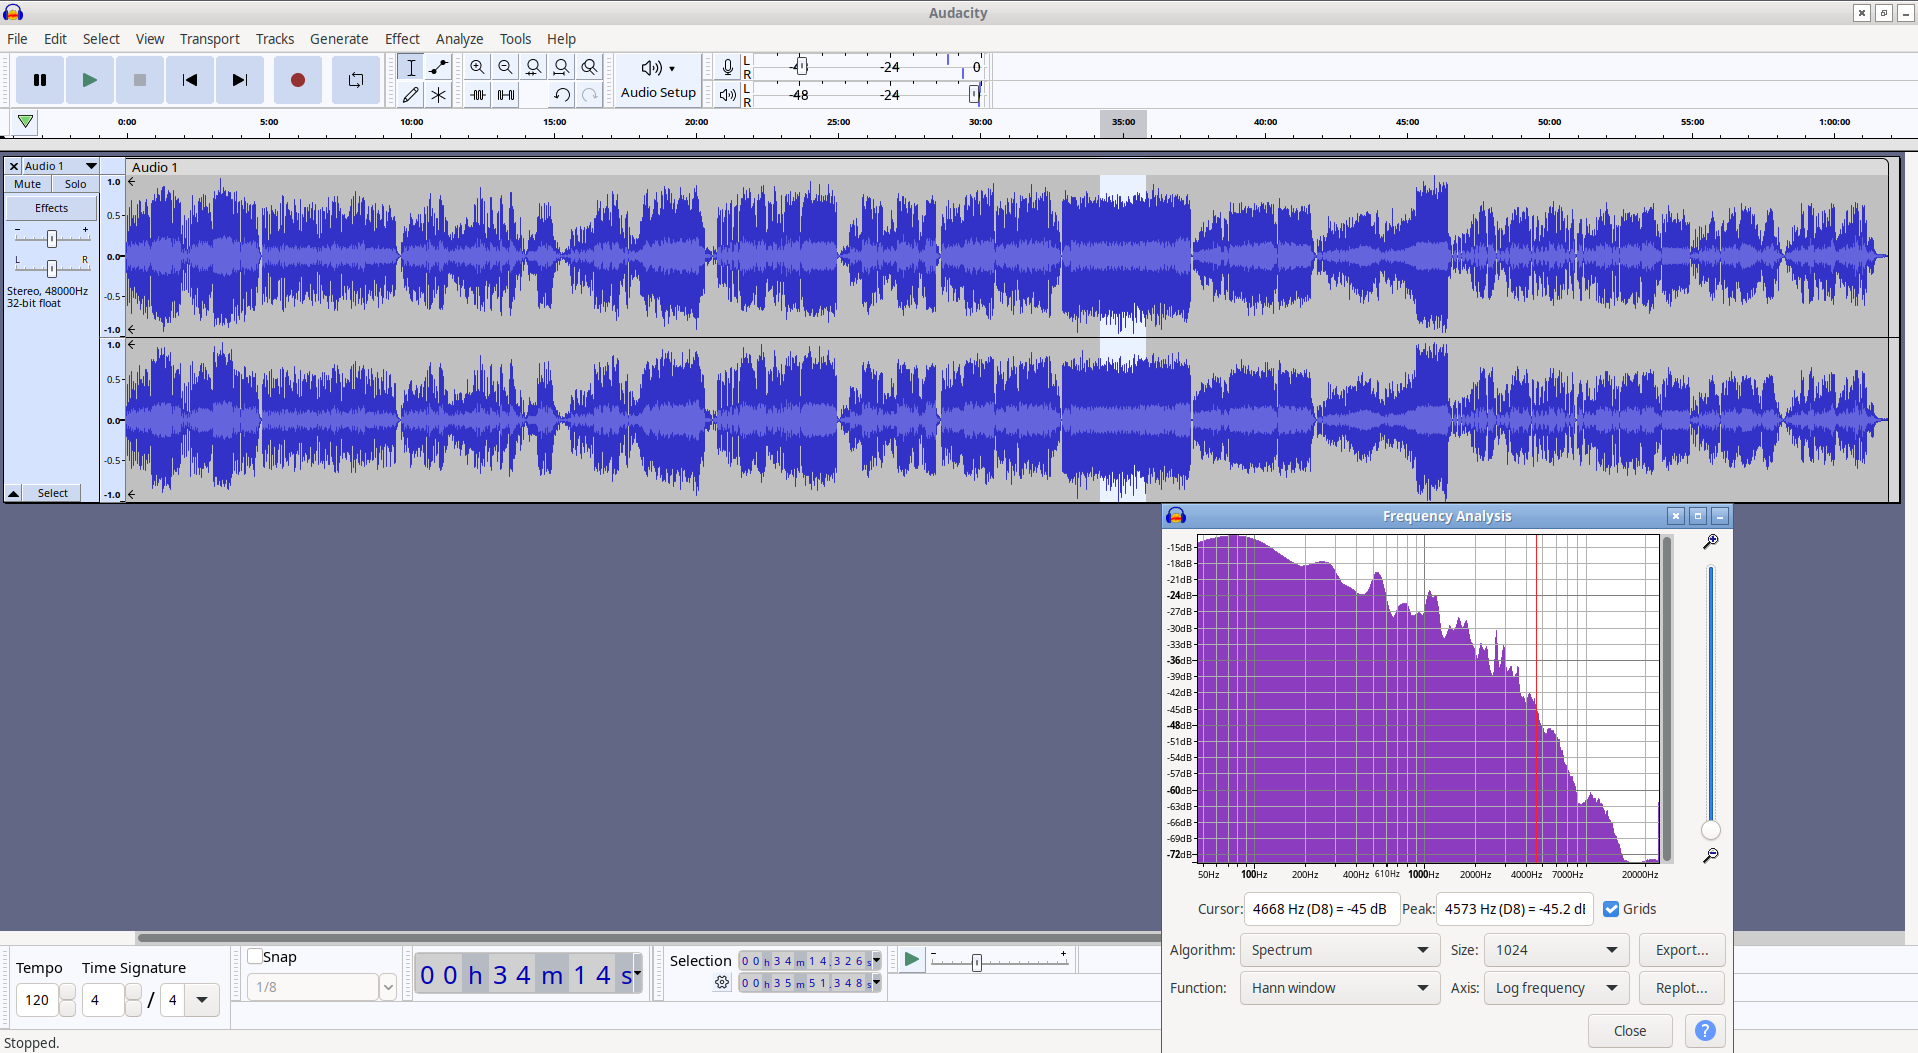Screen dimensions: 1918x1053
Task: Open the Selection toolbar settings gear
Action: point(722,983)
